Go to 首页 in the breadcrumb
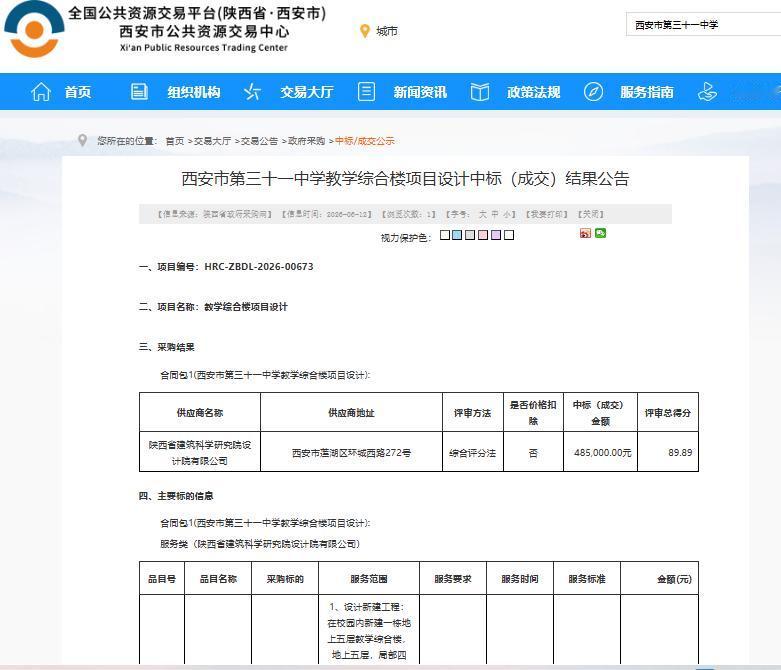This screenshot has width=781, height=670. pos(175,141)
